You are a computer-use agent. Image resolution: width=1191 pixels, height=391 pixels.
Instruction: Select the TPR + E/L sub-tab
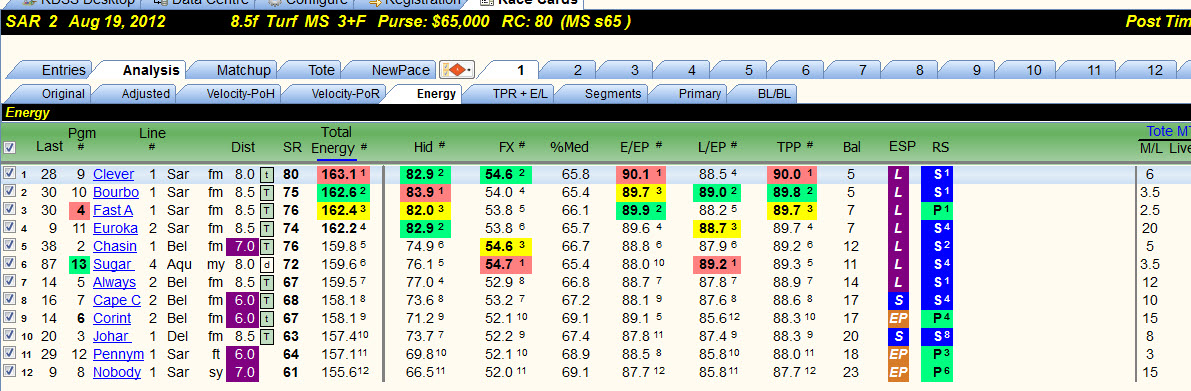pos(511,94)
